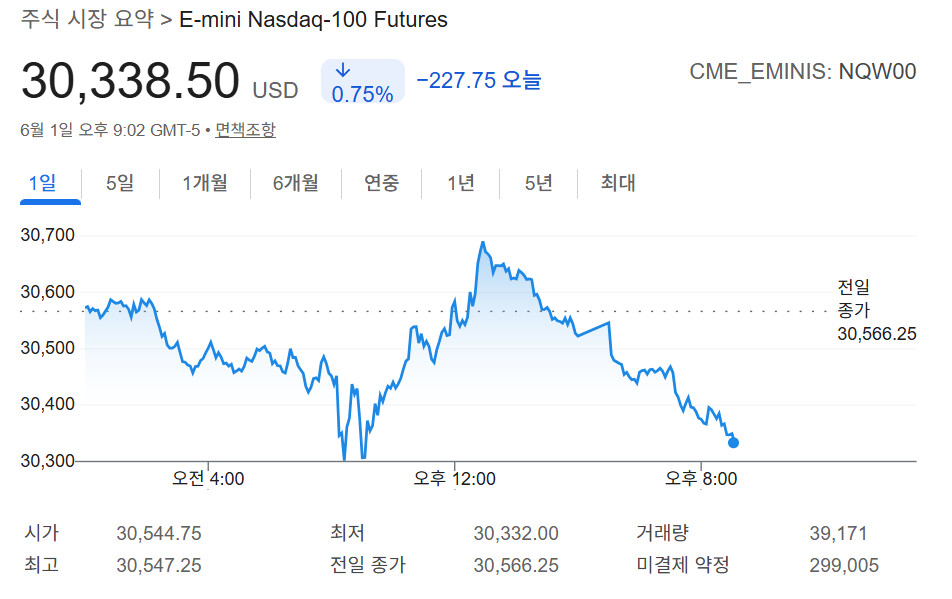
Task: Click the 거래량 value 39,171
Action: (x=838, y=533)
